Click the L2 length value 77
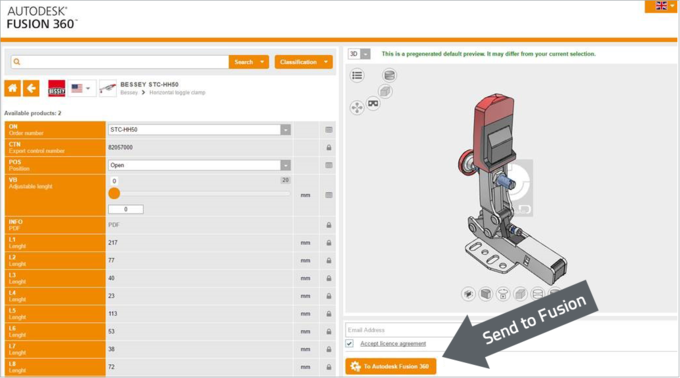680x378 pixels. [111, 261]
